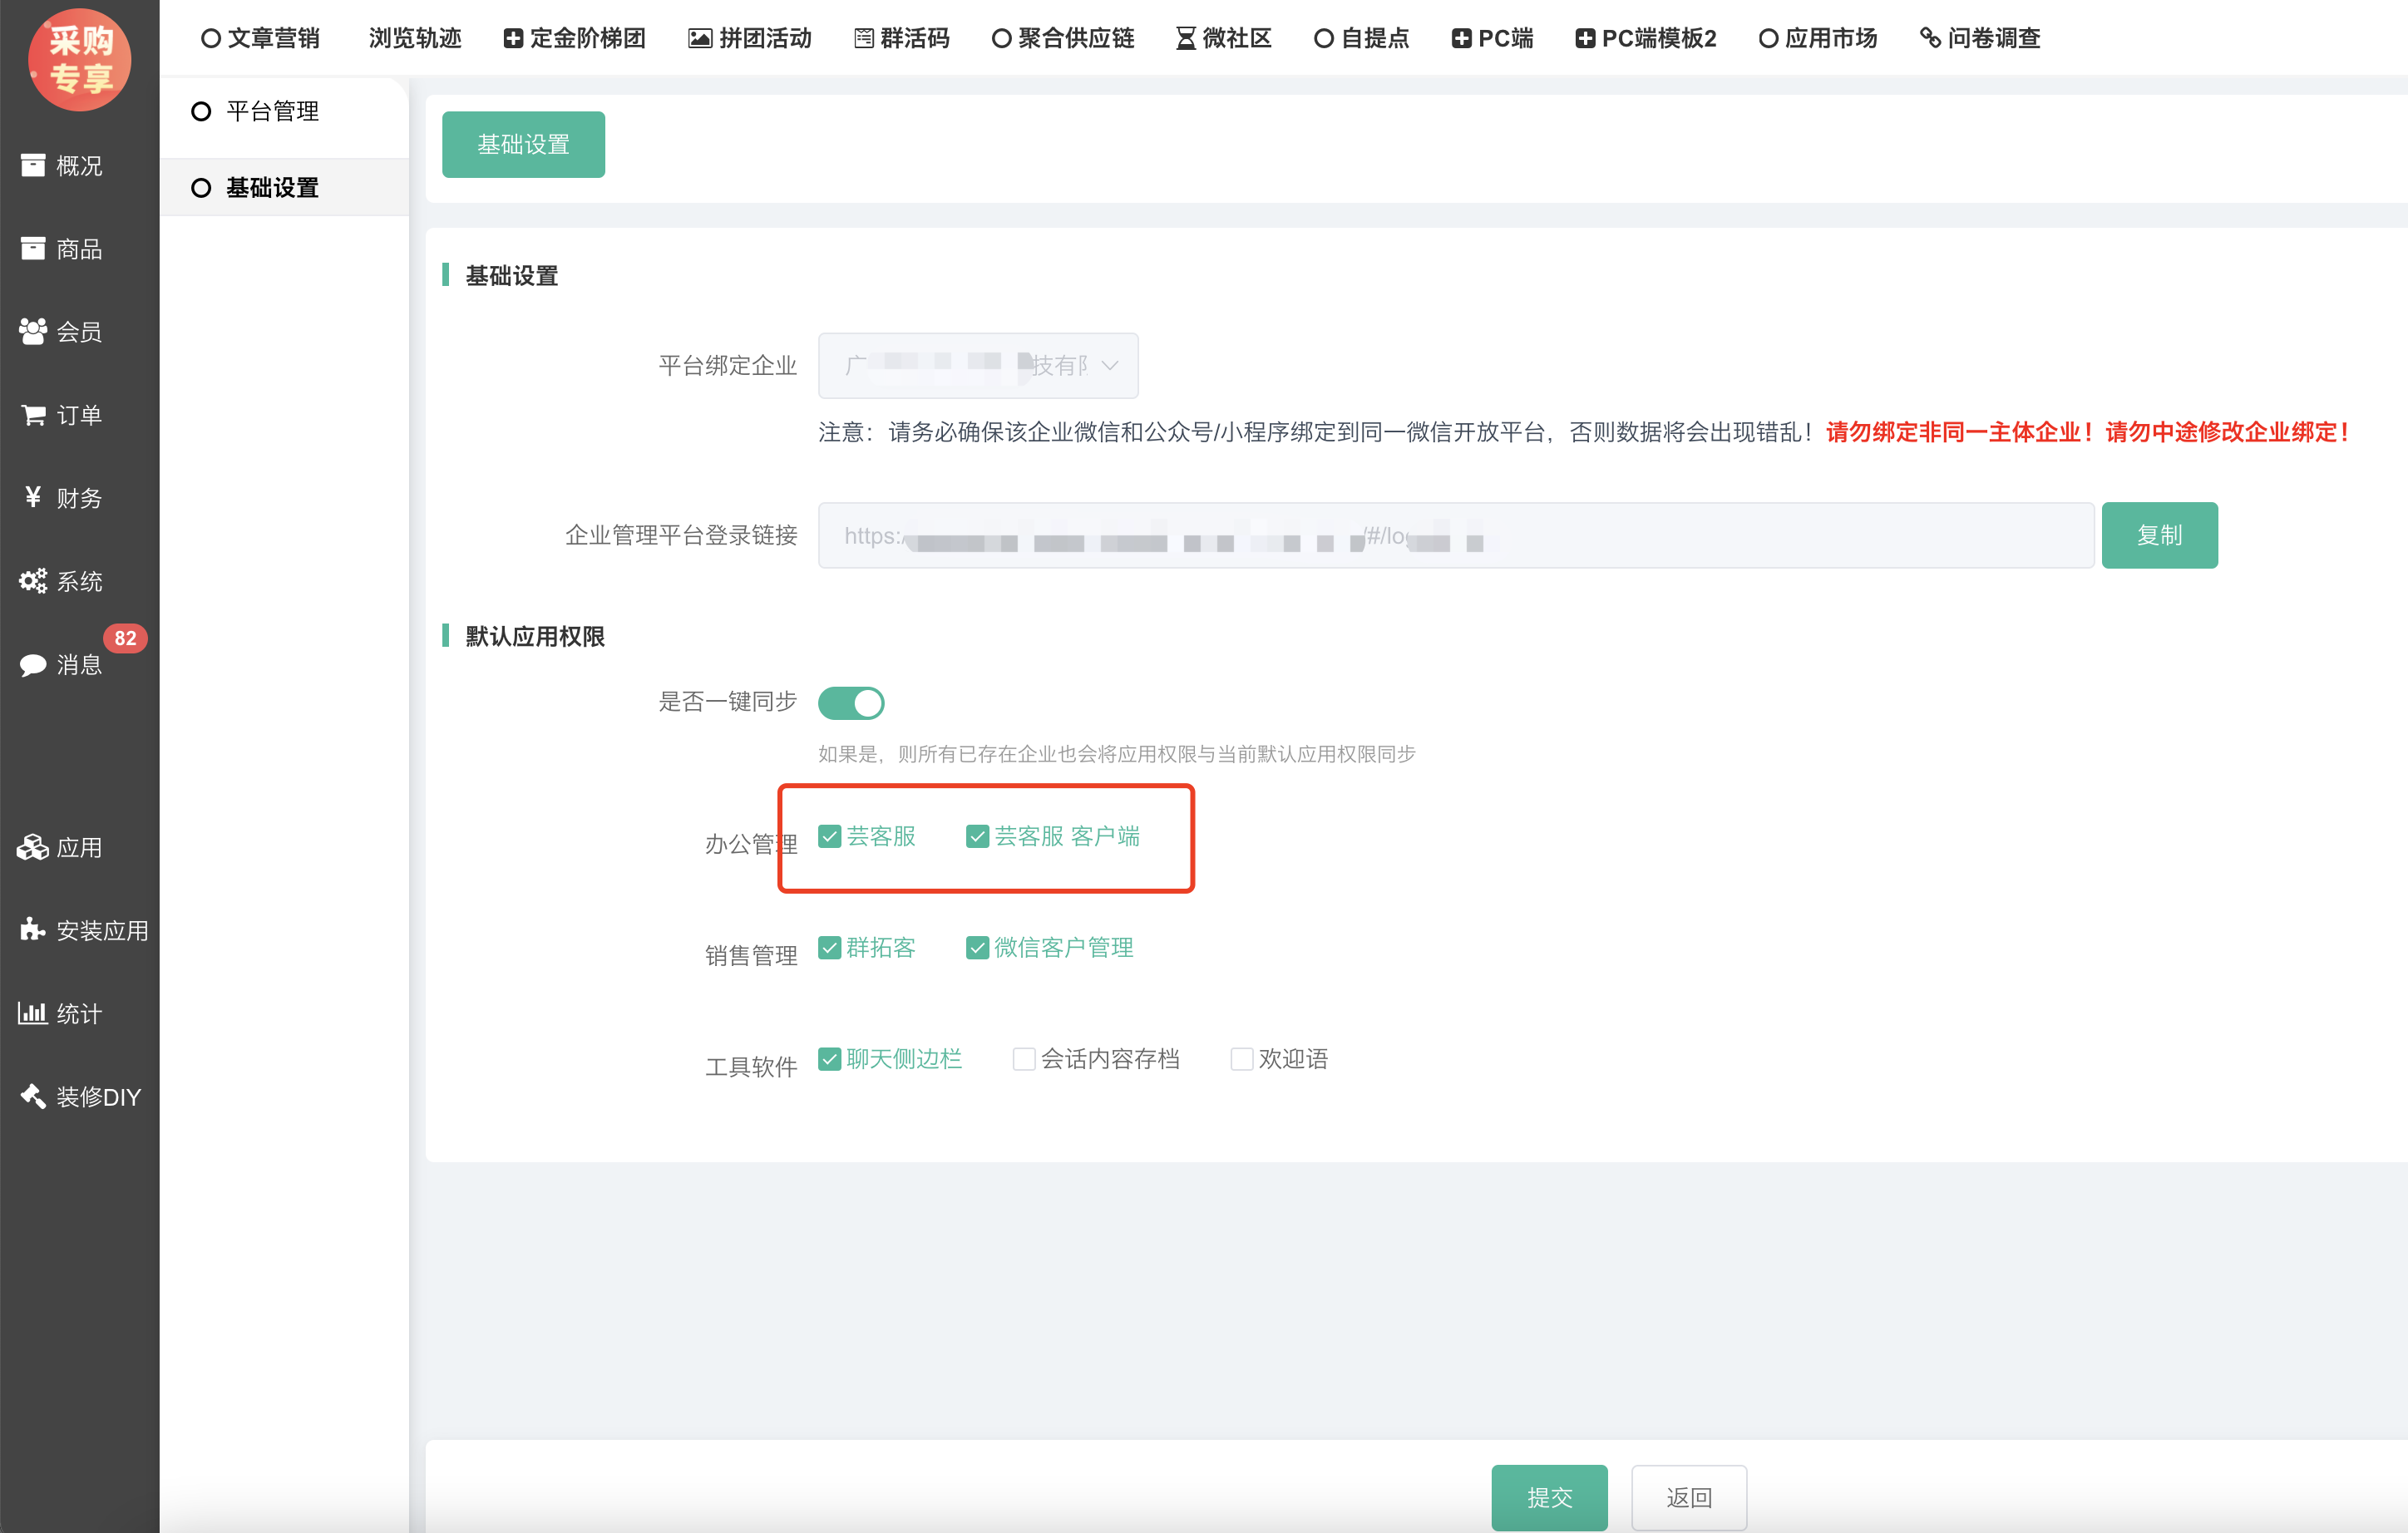Uncheck the 群拓客 checkbox
Screen dimensions: 2408x1533
point(829,947)
